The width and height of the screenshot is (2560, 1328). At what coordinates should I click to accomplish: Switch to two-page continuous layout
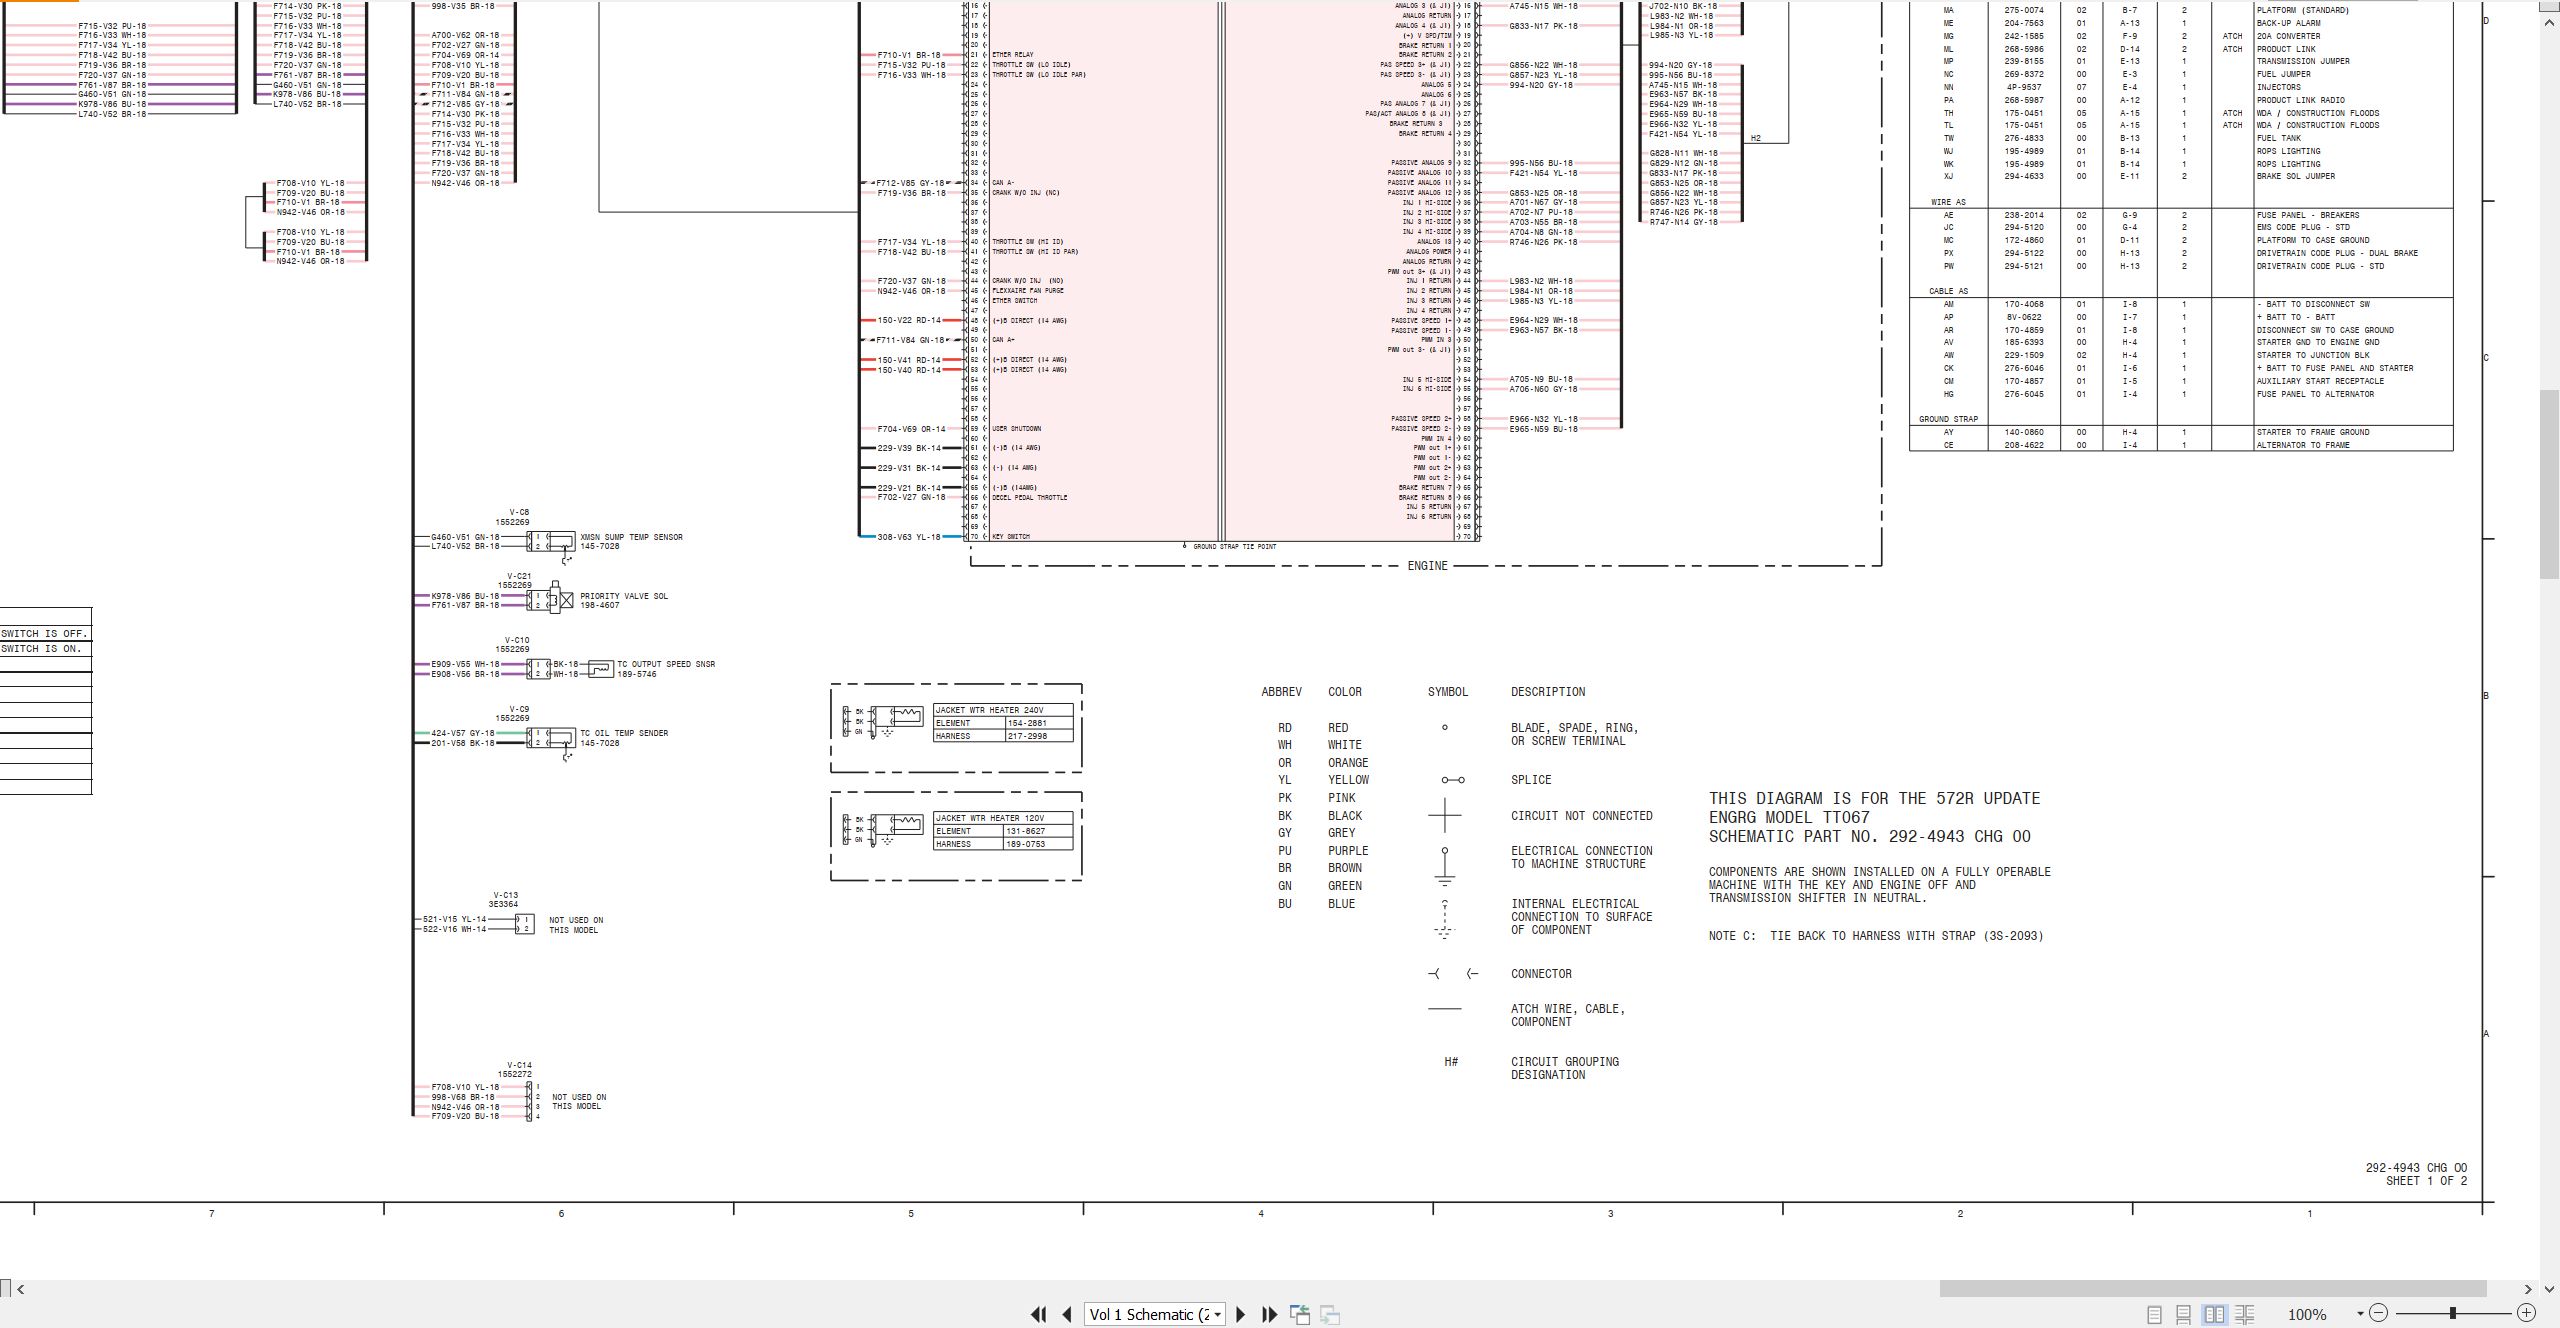2245,1315
